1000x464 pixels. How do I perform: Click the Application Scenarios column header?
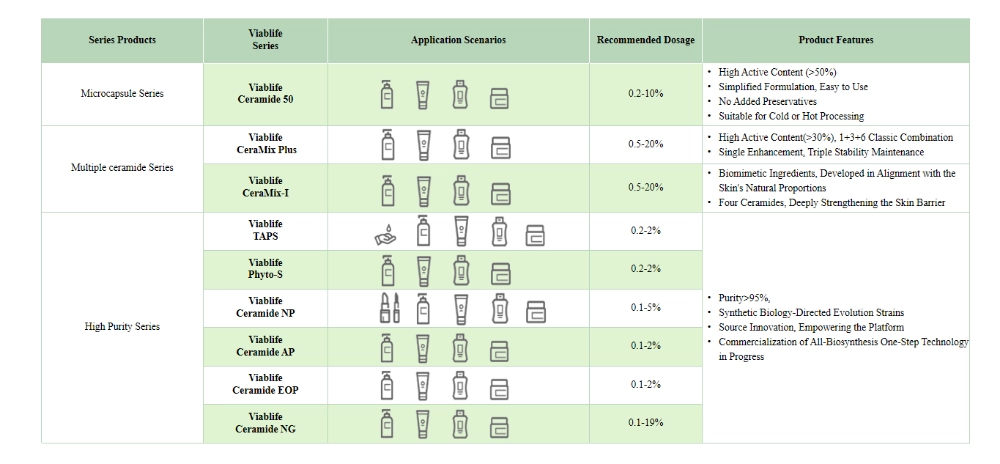[458, 40]
